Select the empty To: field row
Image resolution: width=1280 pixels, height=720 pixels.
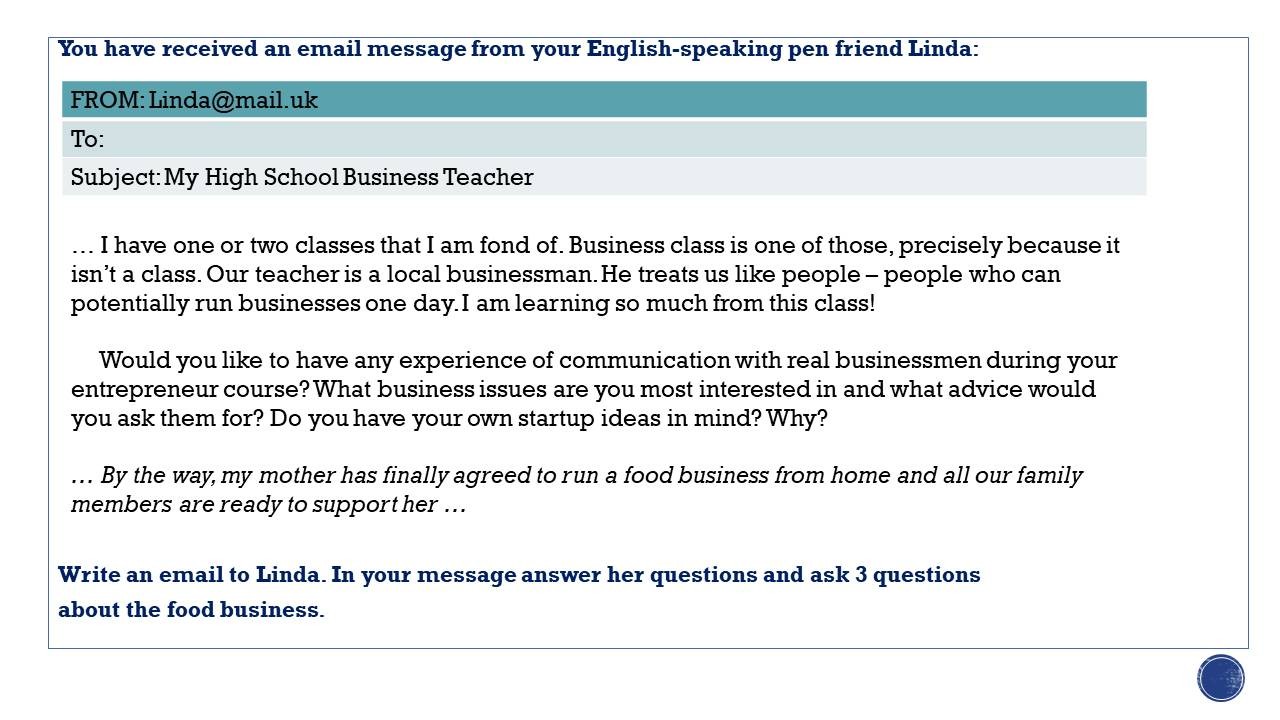tap(604, 139)
